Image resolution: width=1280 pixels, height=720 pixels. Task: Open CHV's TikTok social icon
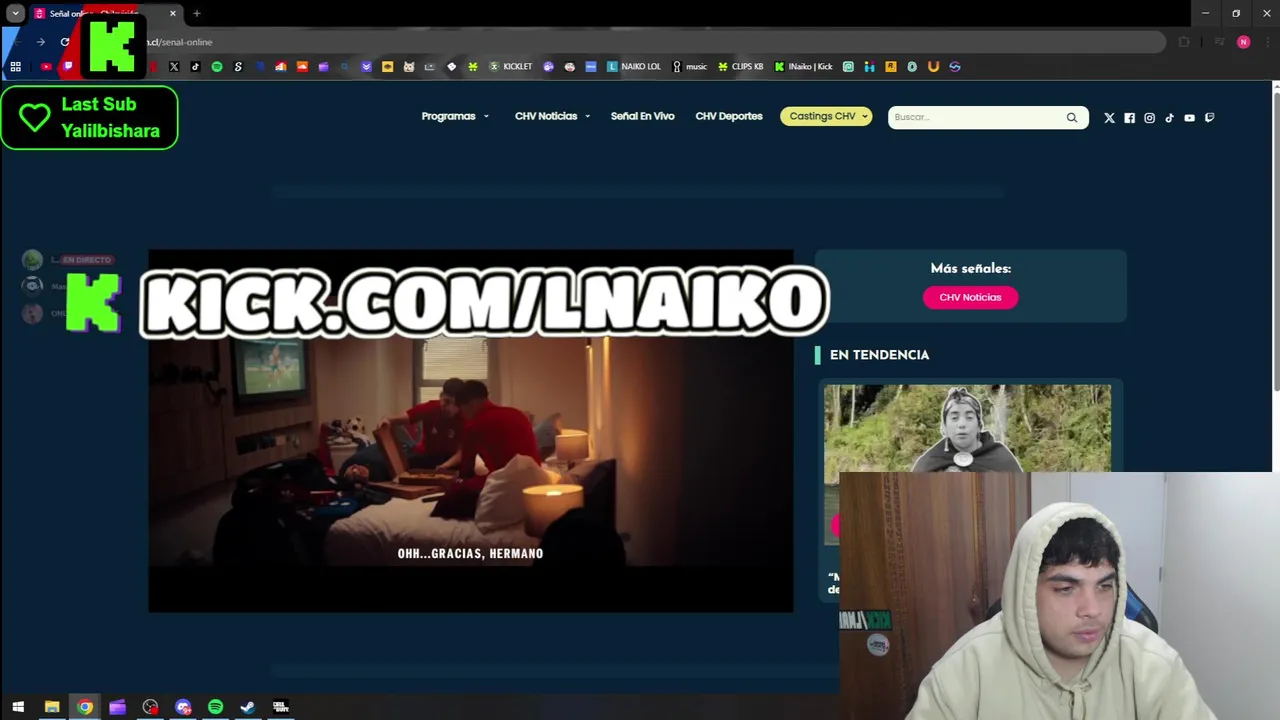(1169, 118)
